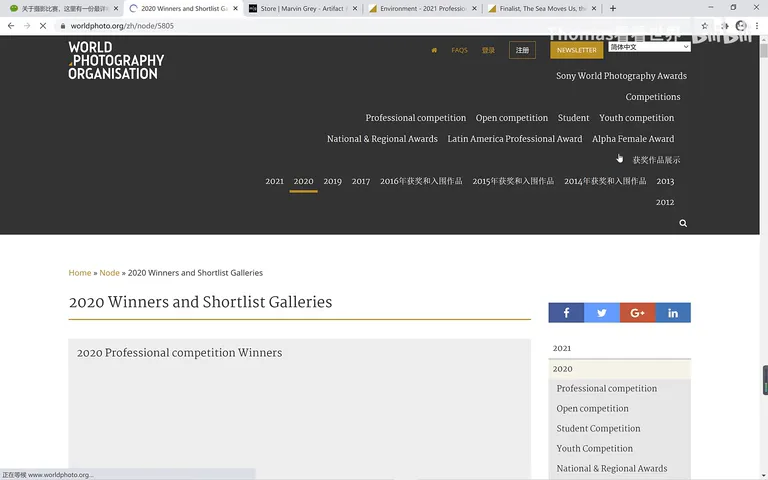This screenshot has height=480, width=768.
Task: Open FAQS link in header
Action: click(x=459, y=50)
